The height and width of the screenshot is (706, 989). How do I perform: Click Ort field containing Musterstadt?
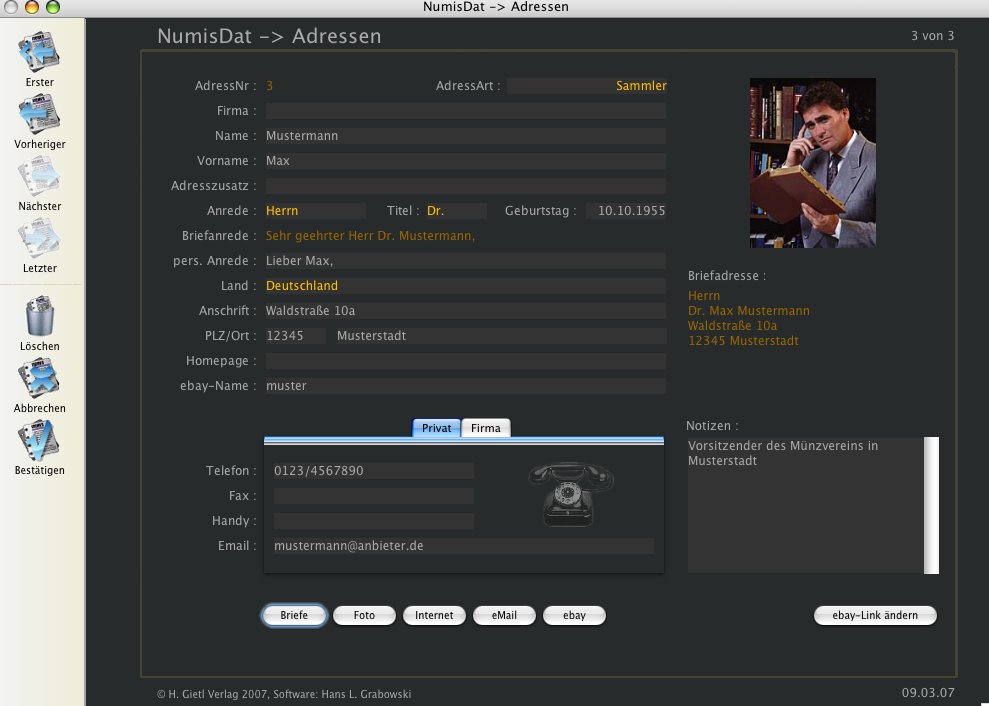tap(500, 336)
